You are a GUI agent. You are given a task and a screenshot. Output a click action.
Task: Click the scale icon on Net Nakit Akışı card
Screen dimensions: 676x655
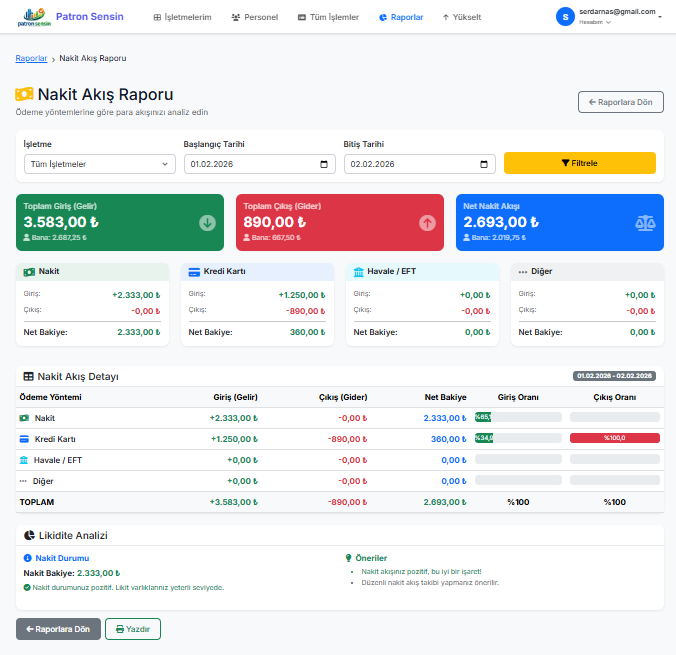[x=646, y=223]
